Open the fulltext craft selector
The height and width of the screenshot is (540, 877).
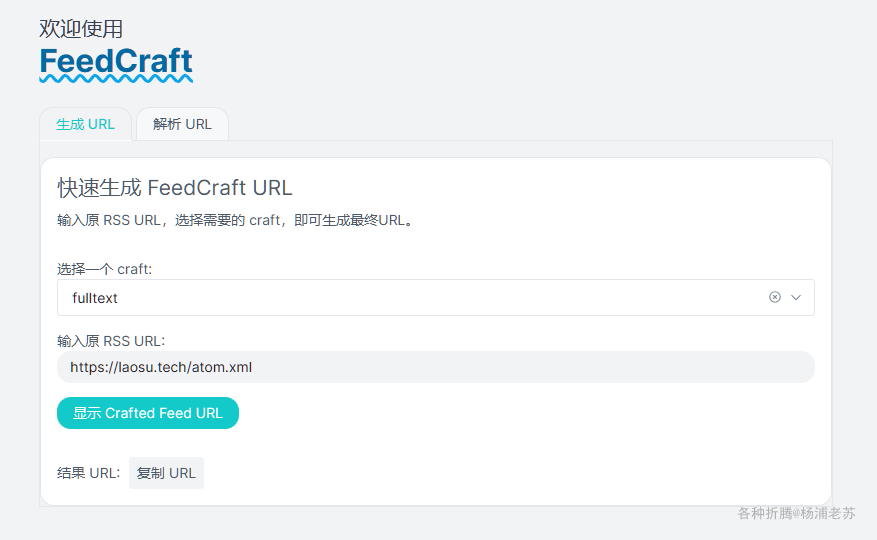(x=436, y=297)
